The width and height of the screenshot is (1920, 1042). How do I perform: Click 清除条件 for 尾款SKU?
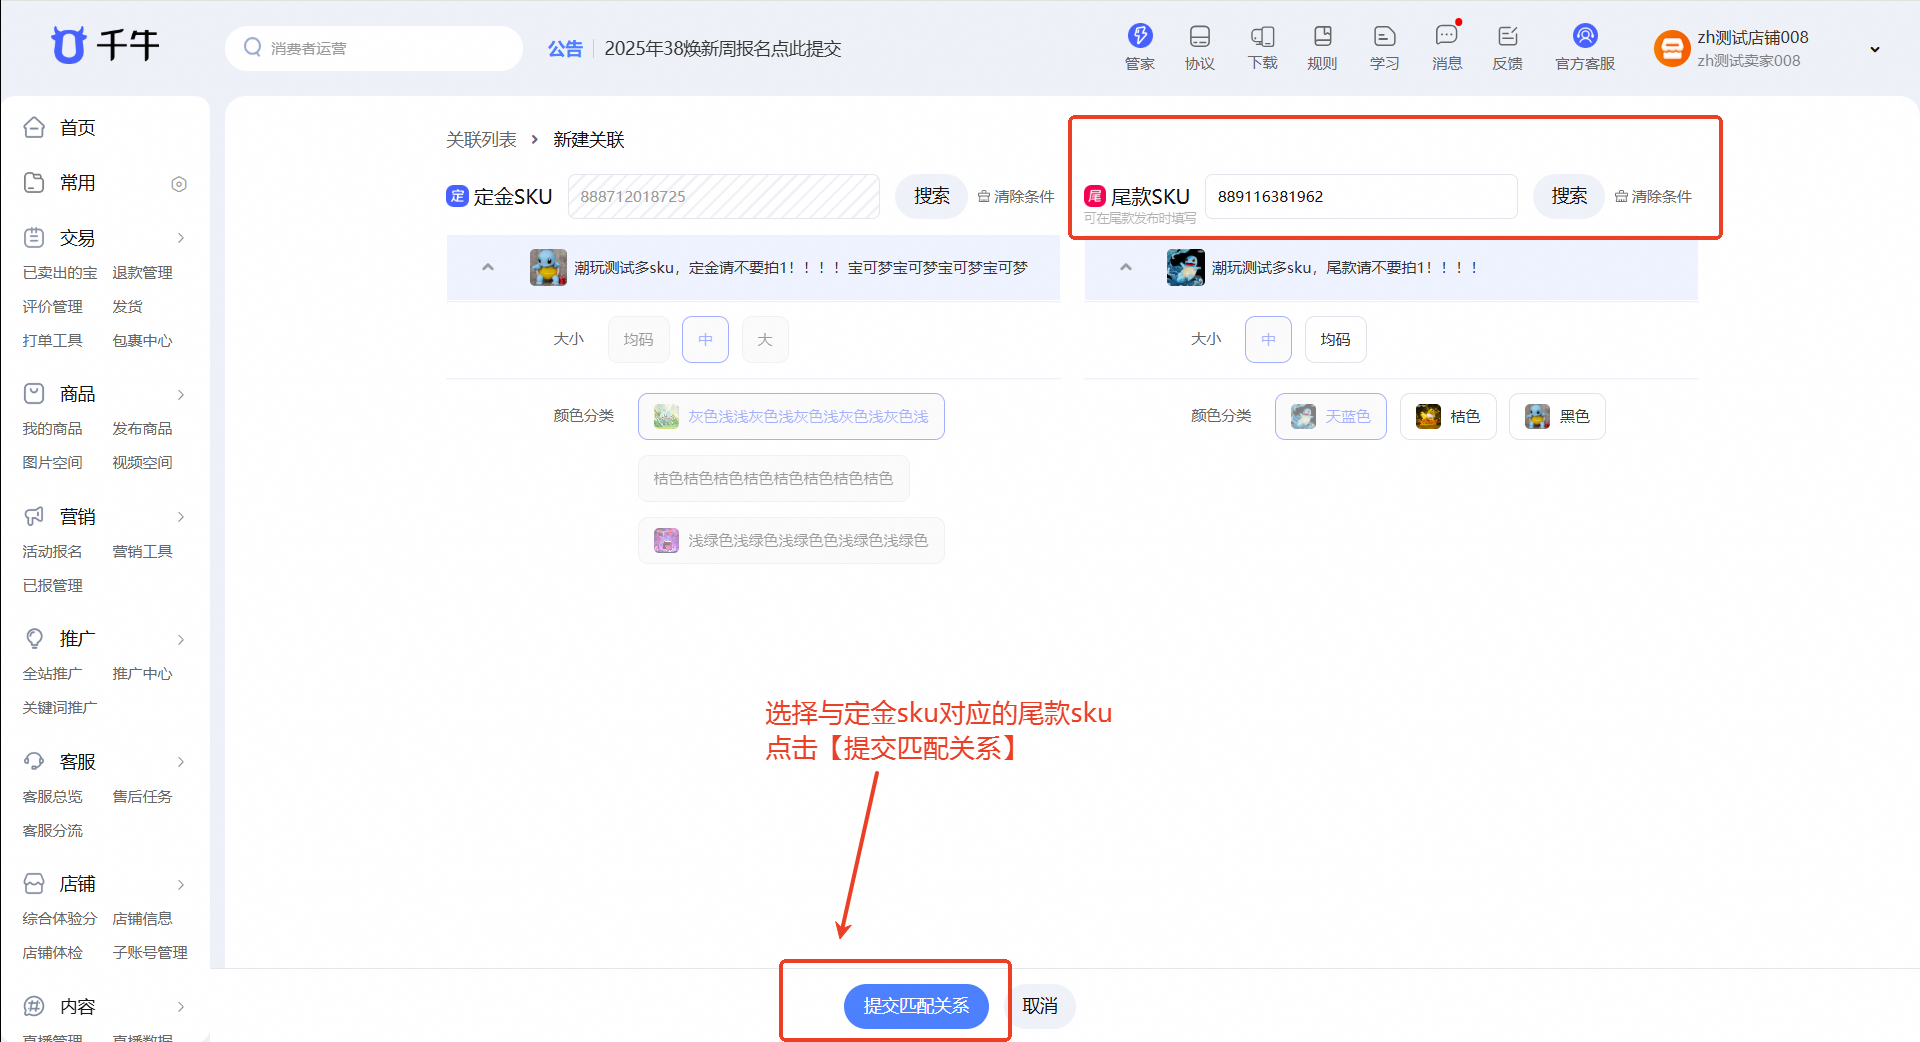point(1654,196)
